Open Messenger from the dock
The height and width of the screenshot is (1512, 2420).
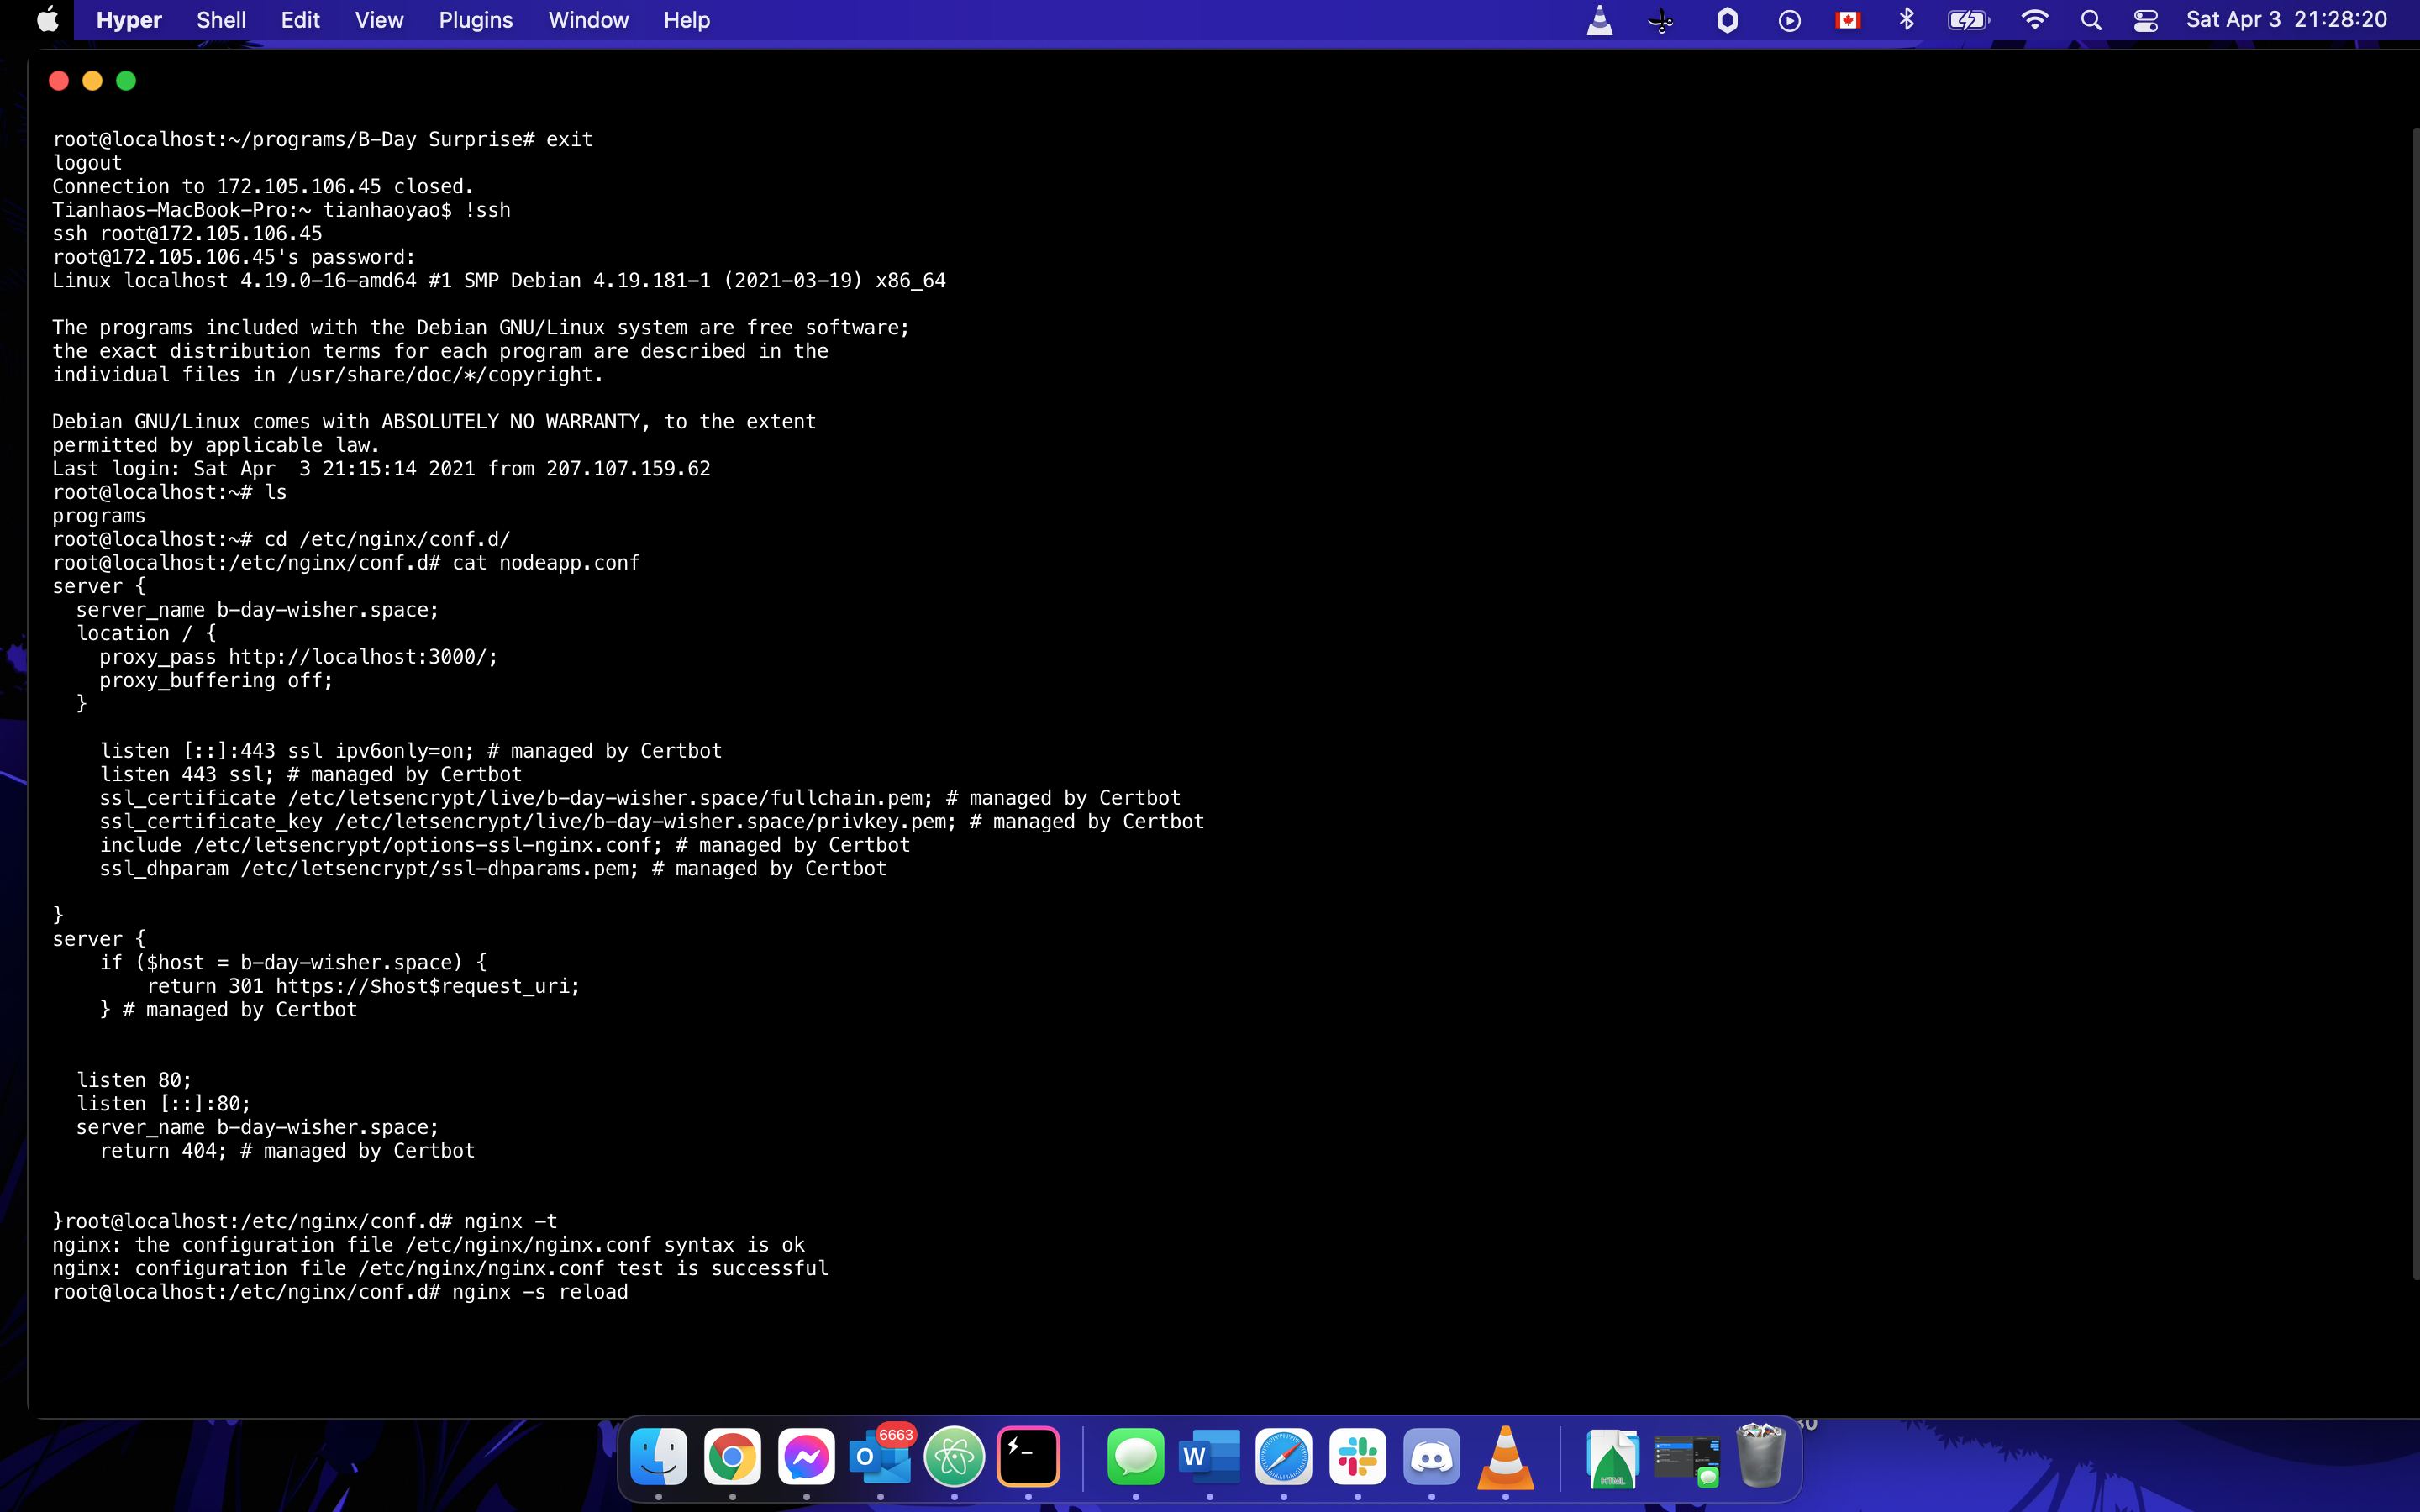pos(806,1457)
